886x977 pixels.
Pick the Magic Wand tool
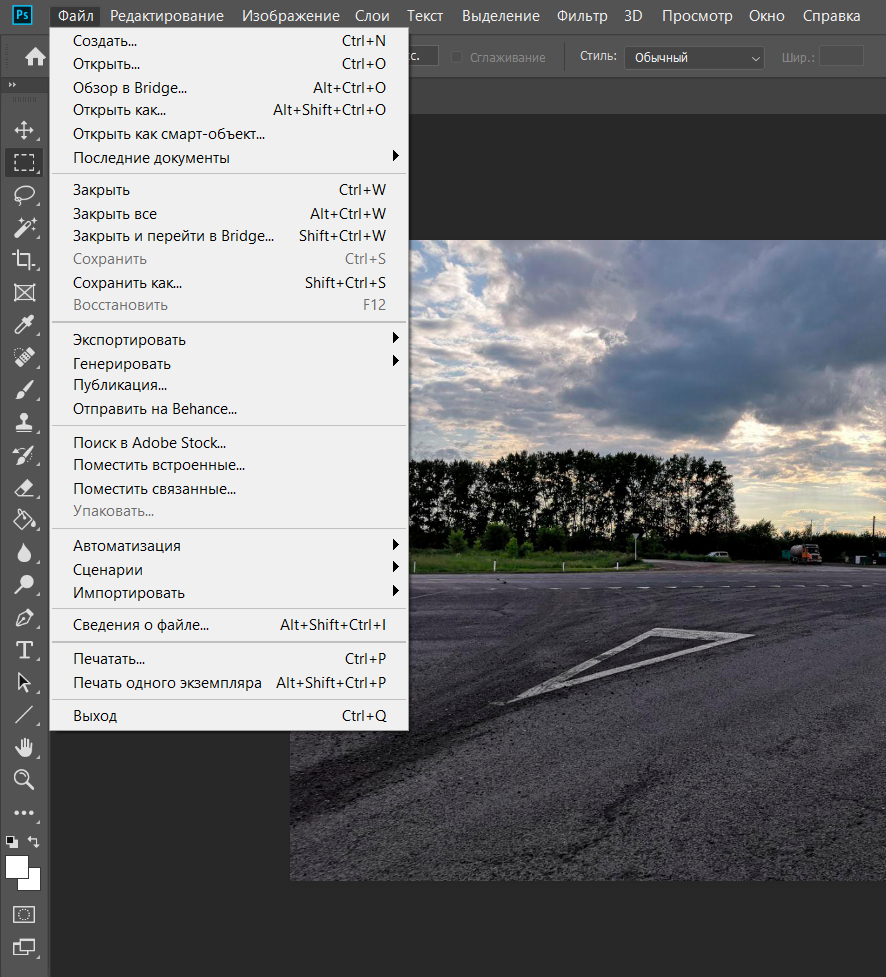[x=24, y=227]
